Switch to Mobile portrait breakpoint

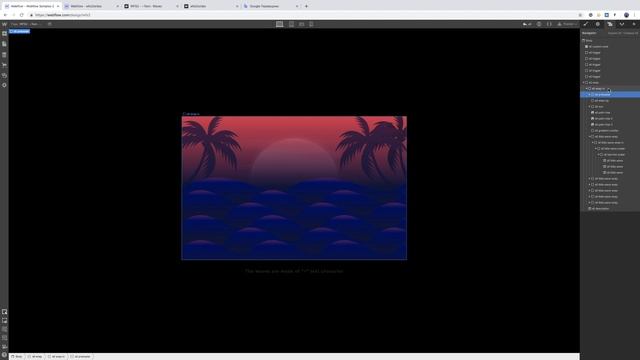point(311,24)
